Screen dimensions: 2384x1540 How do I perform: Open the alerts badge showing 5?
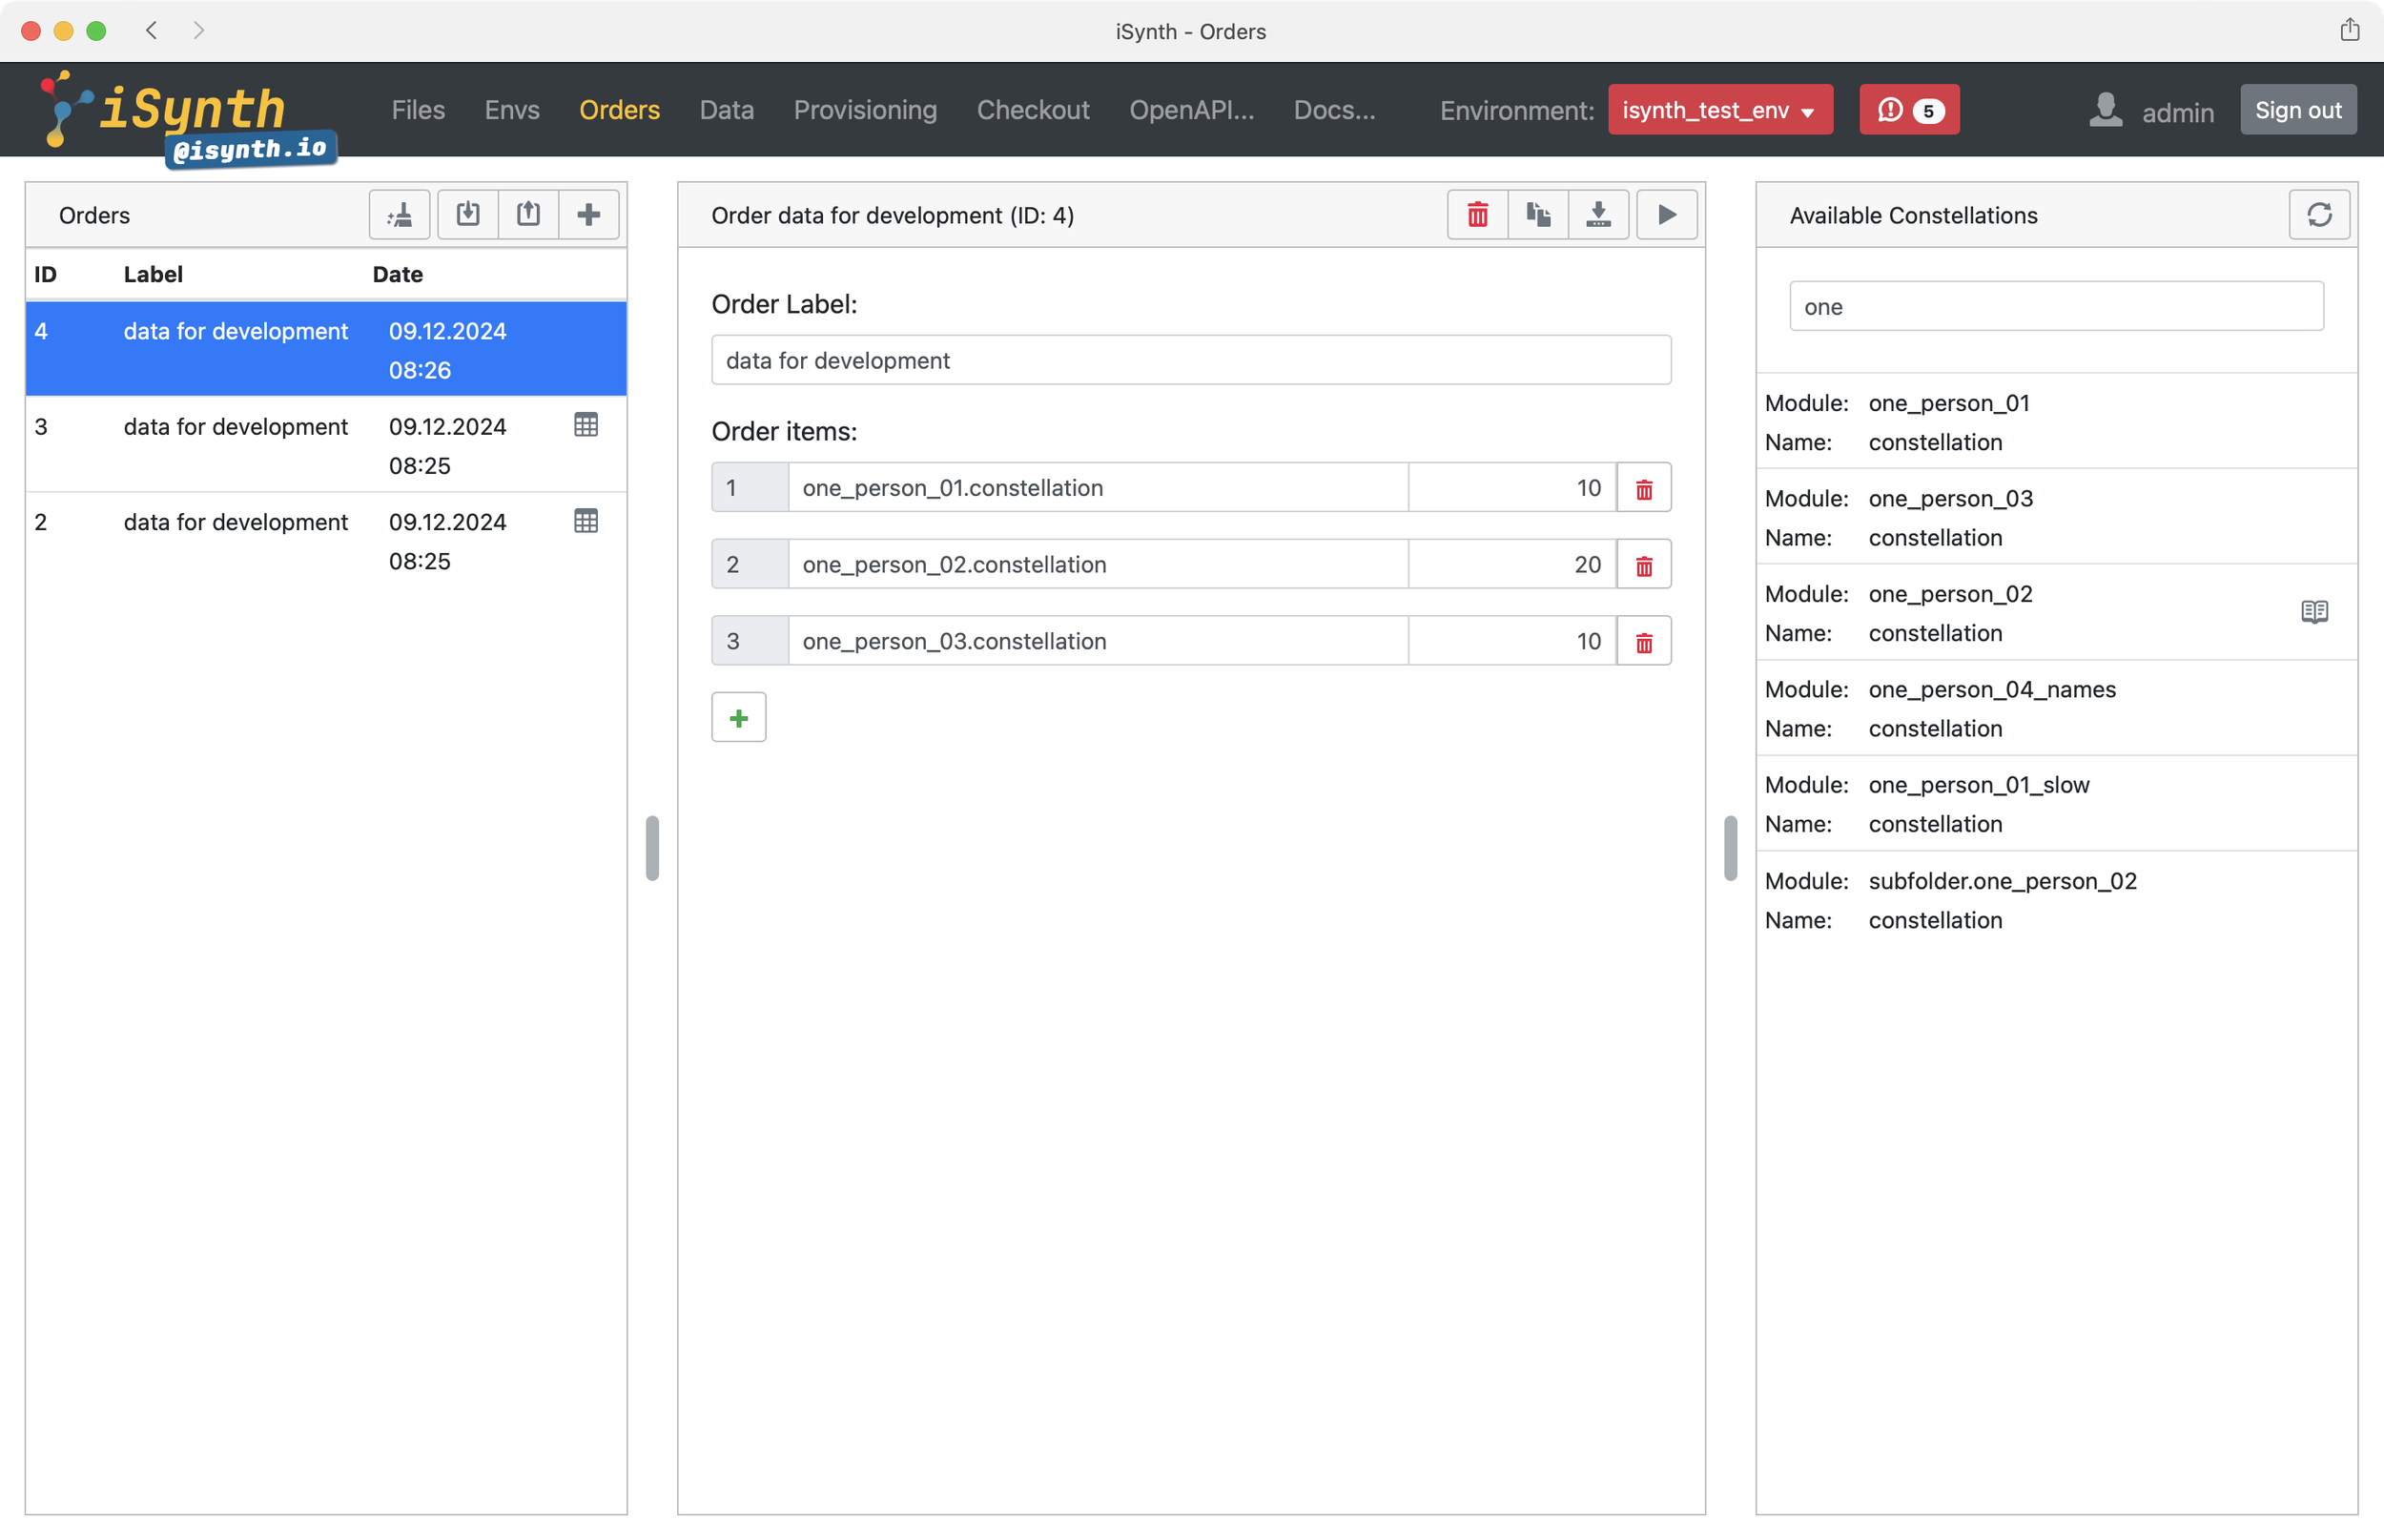pyautogui.click(x=1908, y=110)
